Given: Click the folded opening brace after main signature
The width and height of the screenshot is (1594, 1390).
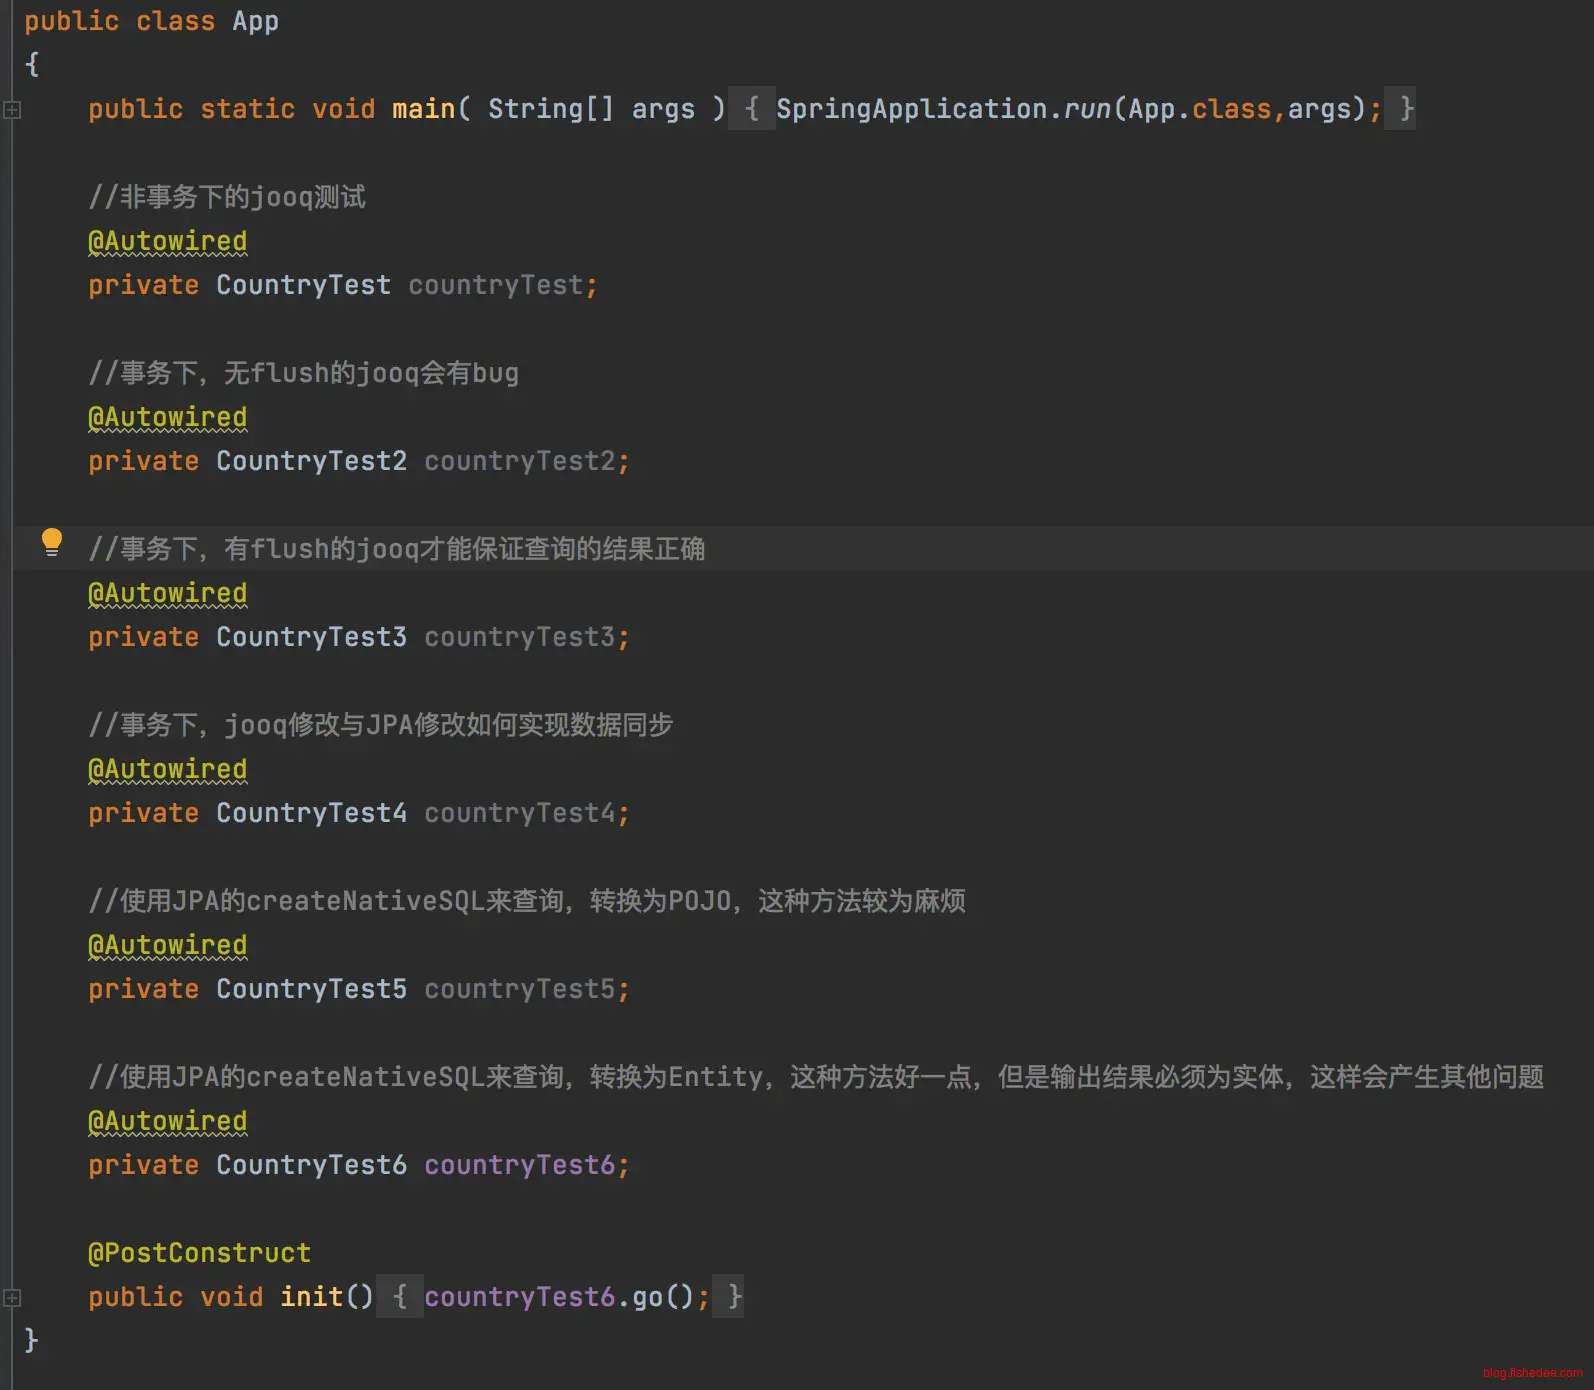Looking at the screenshot, I should (x=751, y=109).
